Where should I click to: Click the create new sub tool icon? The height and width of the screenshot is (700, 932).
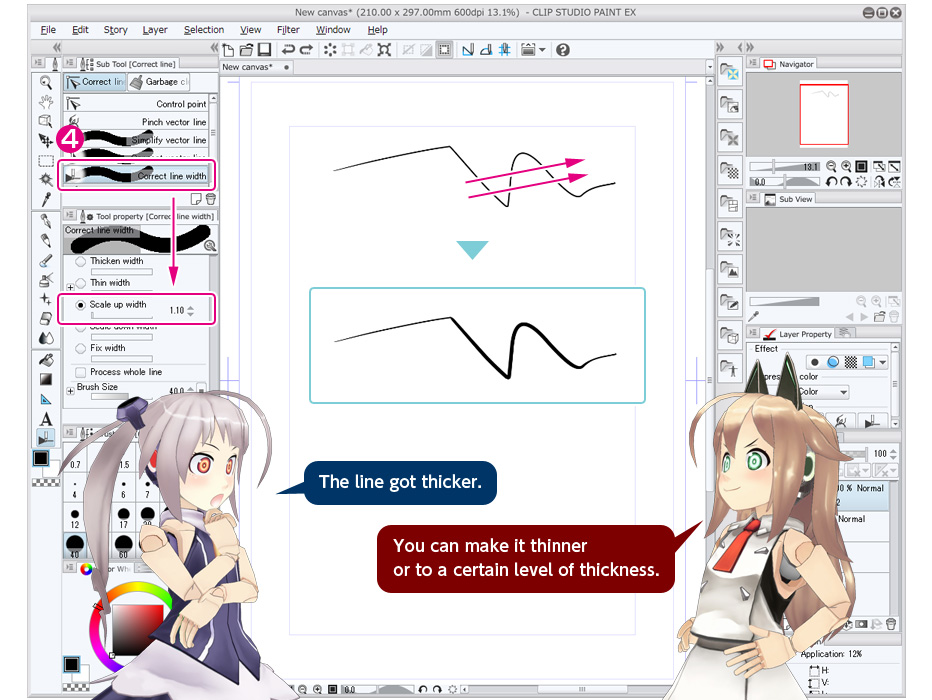coord(195,201)
